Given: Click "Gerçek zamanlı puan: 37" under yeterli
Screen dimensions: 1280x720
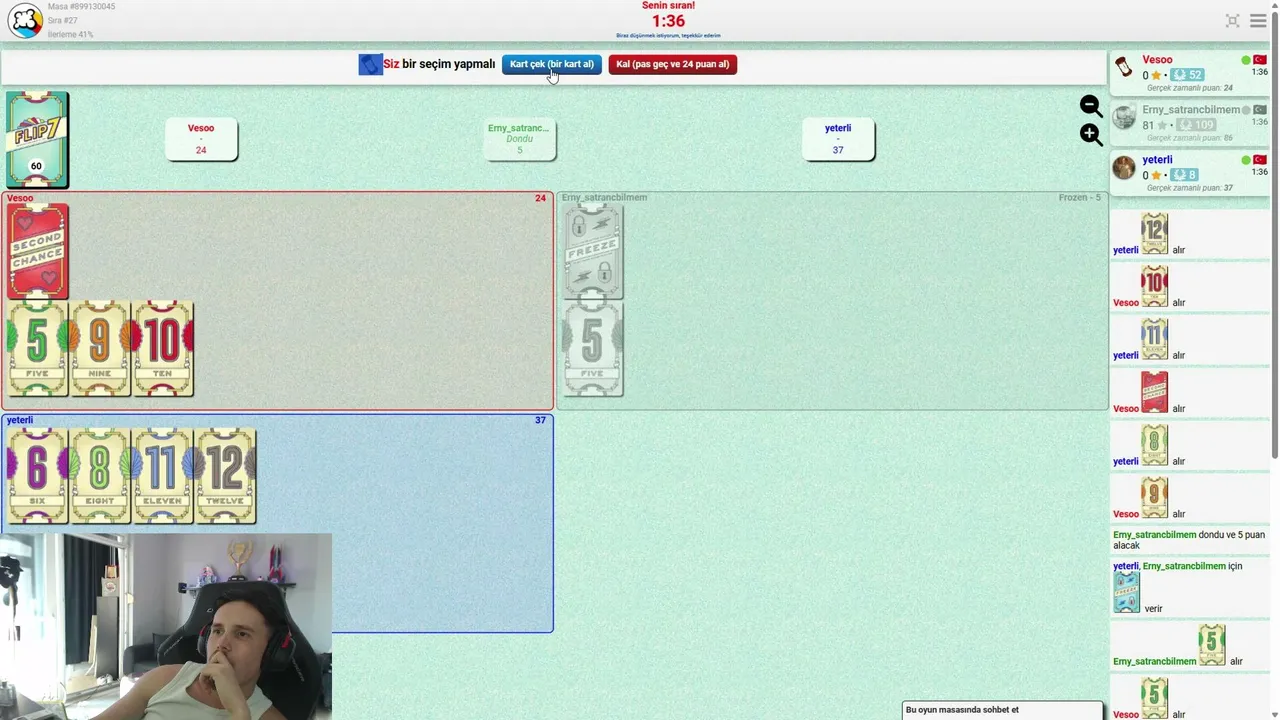Looking at the screenshot, I should click(1189, 188).
